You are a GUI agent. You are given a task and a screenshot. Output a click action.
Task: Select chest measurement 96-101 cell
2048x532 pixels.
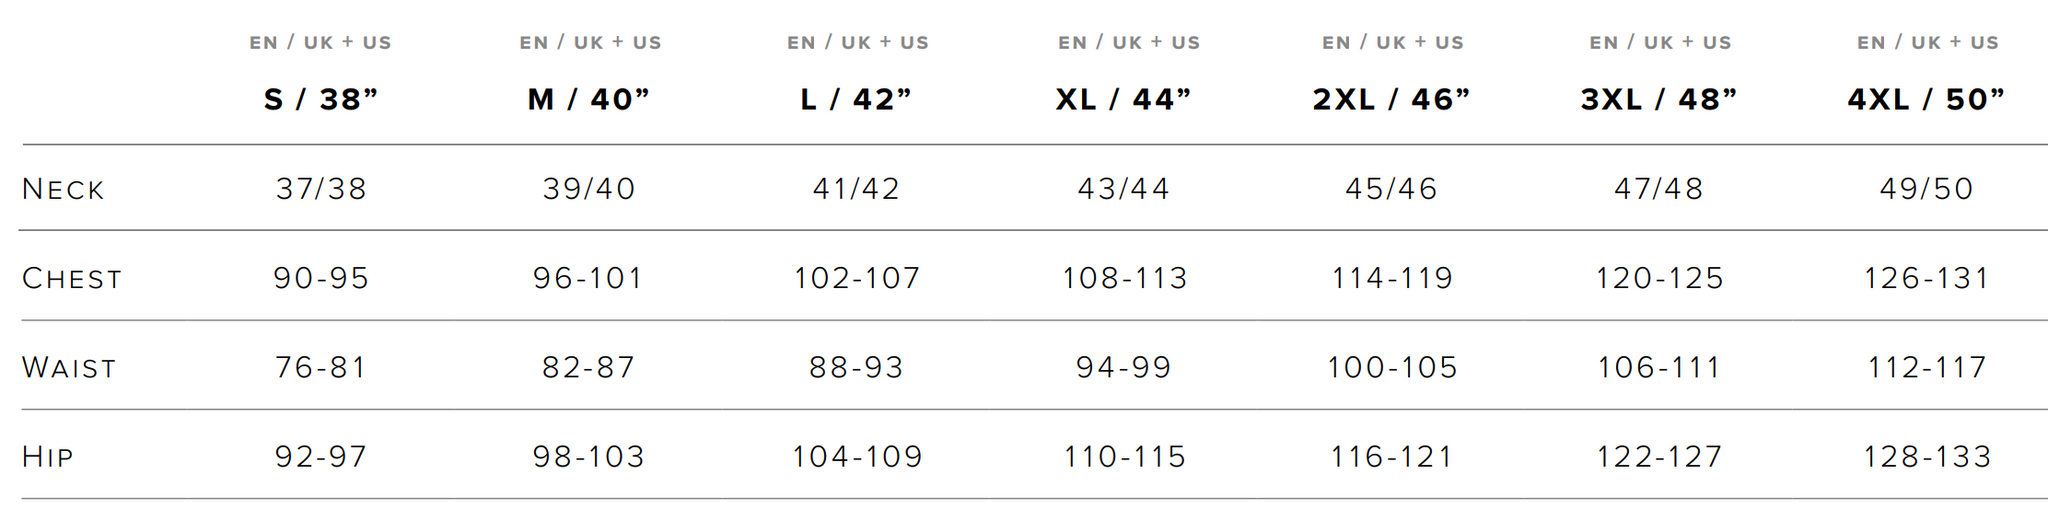[588, 278]
